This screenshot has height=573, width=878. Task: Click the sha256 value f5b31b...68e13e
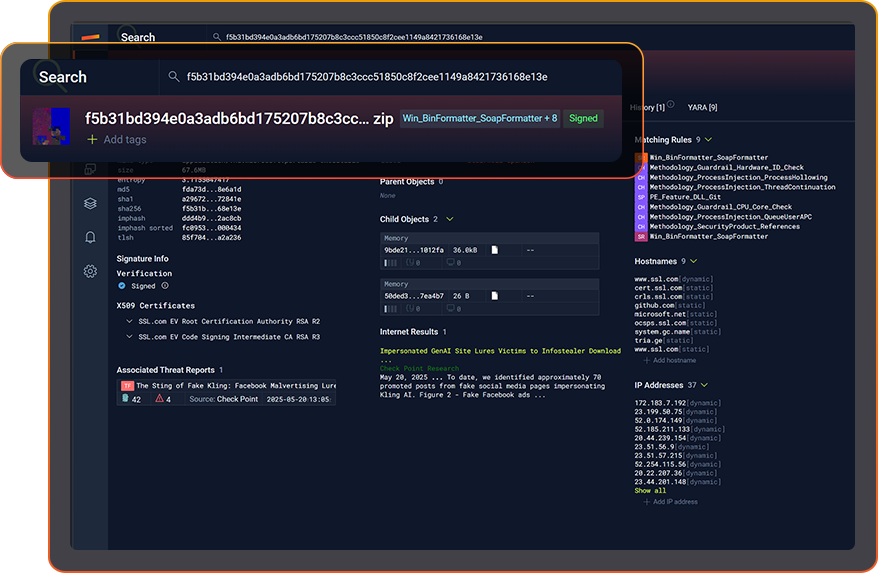(211, 208)
